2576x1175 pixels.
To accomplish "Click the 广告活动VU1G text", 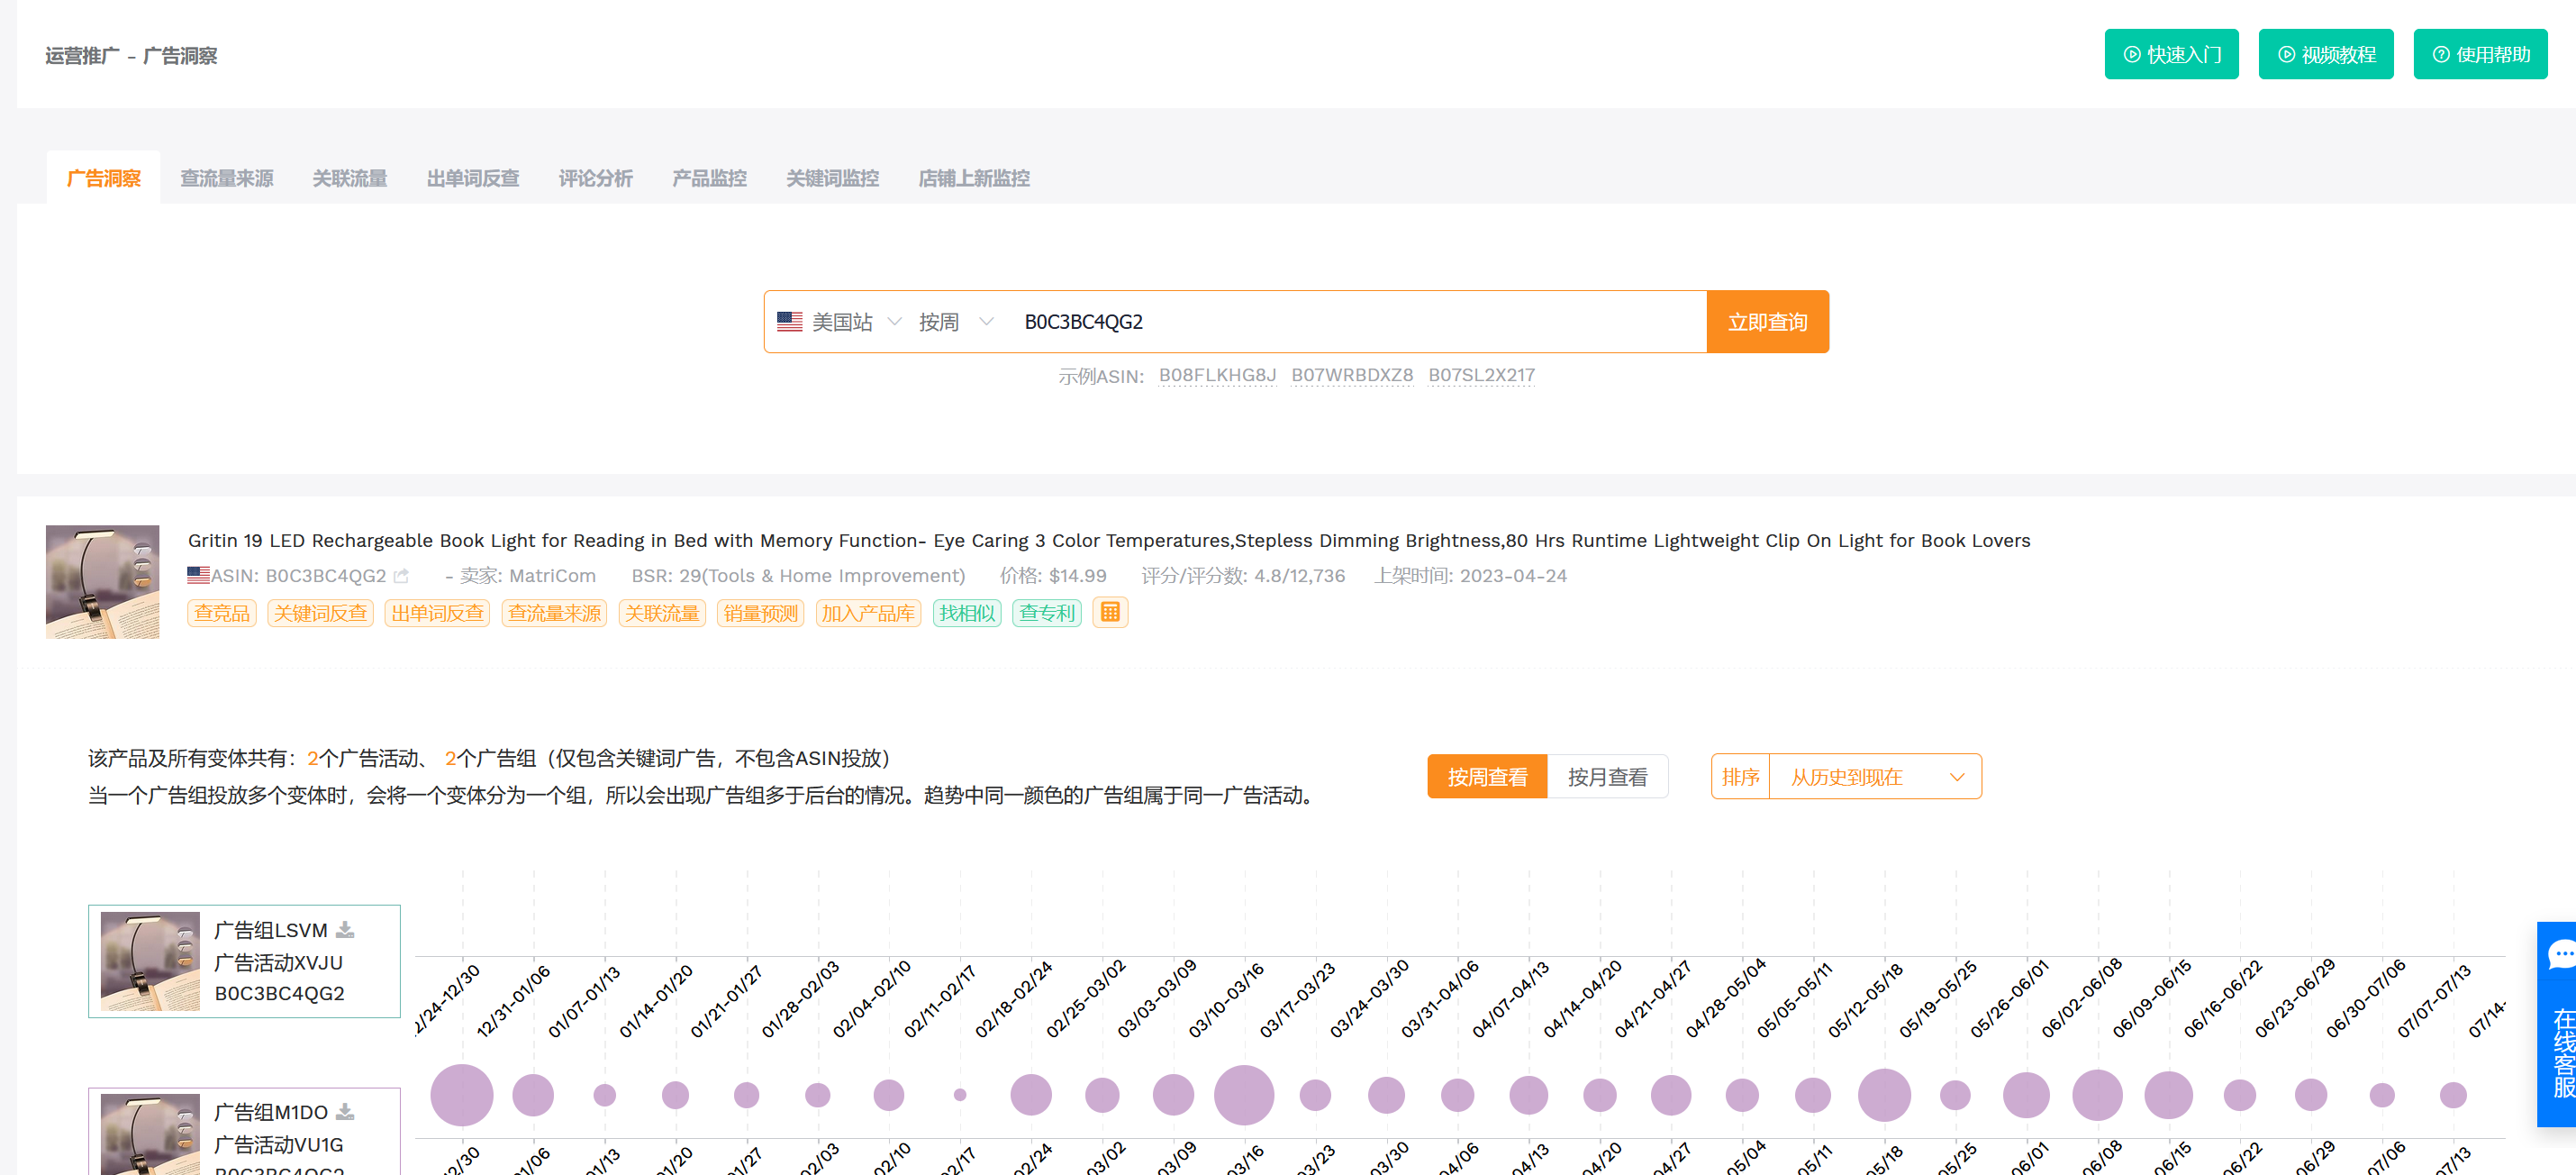I will [278, 1144].
